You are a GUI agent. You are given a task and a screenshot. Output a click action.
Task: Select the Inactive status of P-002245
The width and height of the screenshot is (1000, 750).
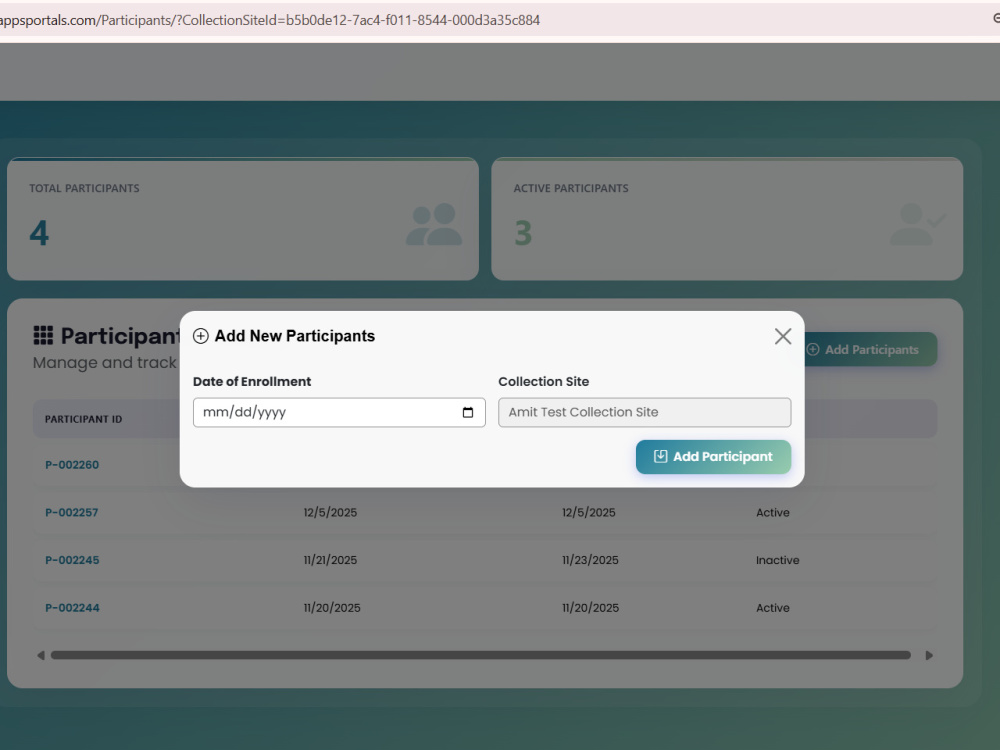tap(777, 561)
